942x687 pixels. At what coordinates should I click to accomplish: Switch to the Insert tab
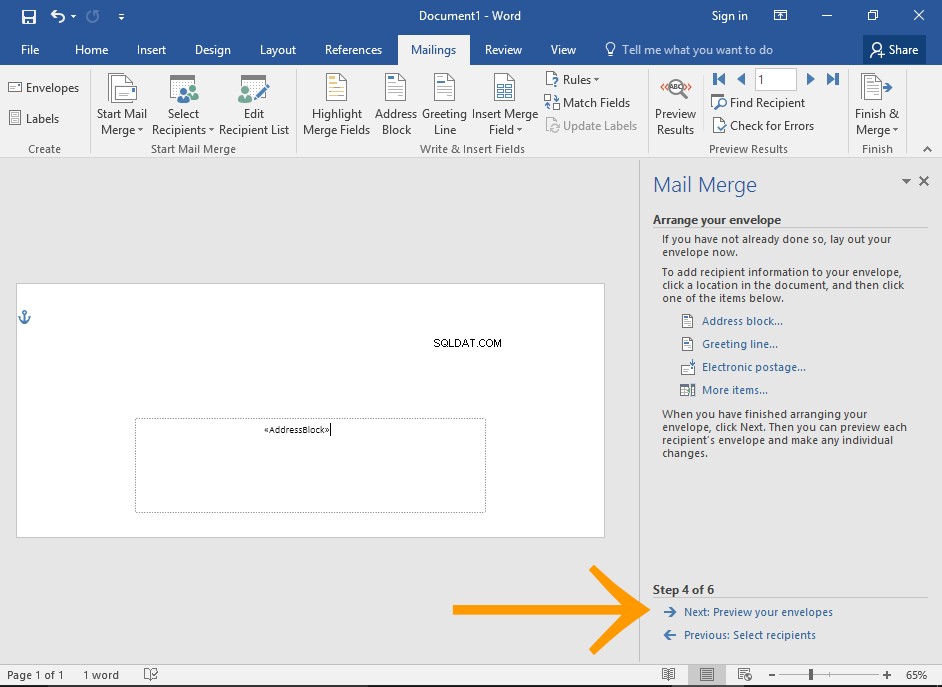pos(151,50)
